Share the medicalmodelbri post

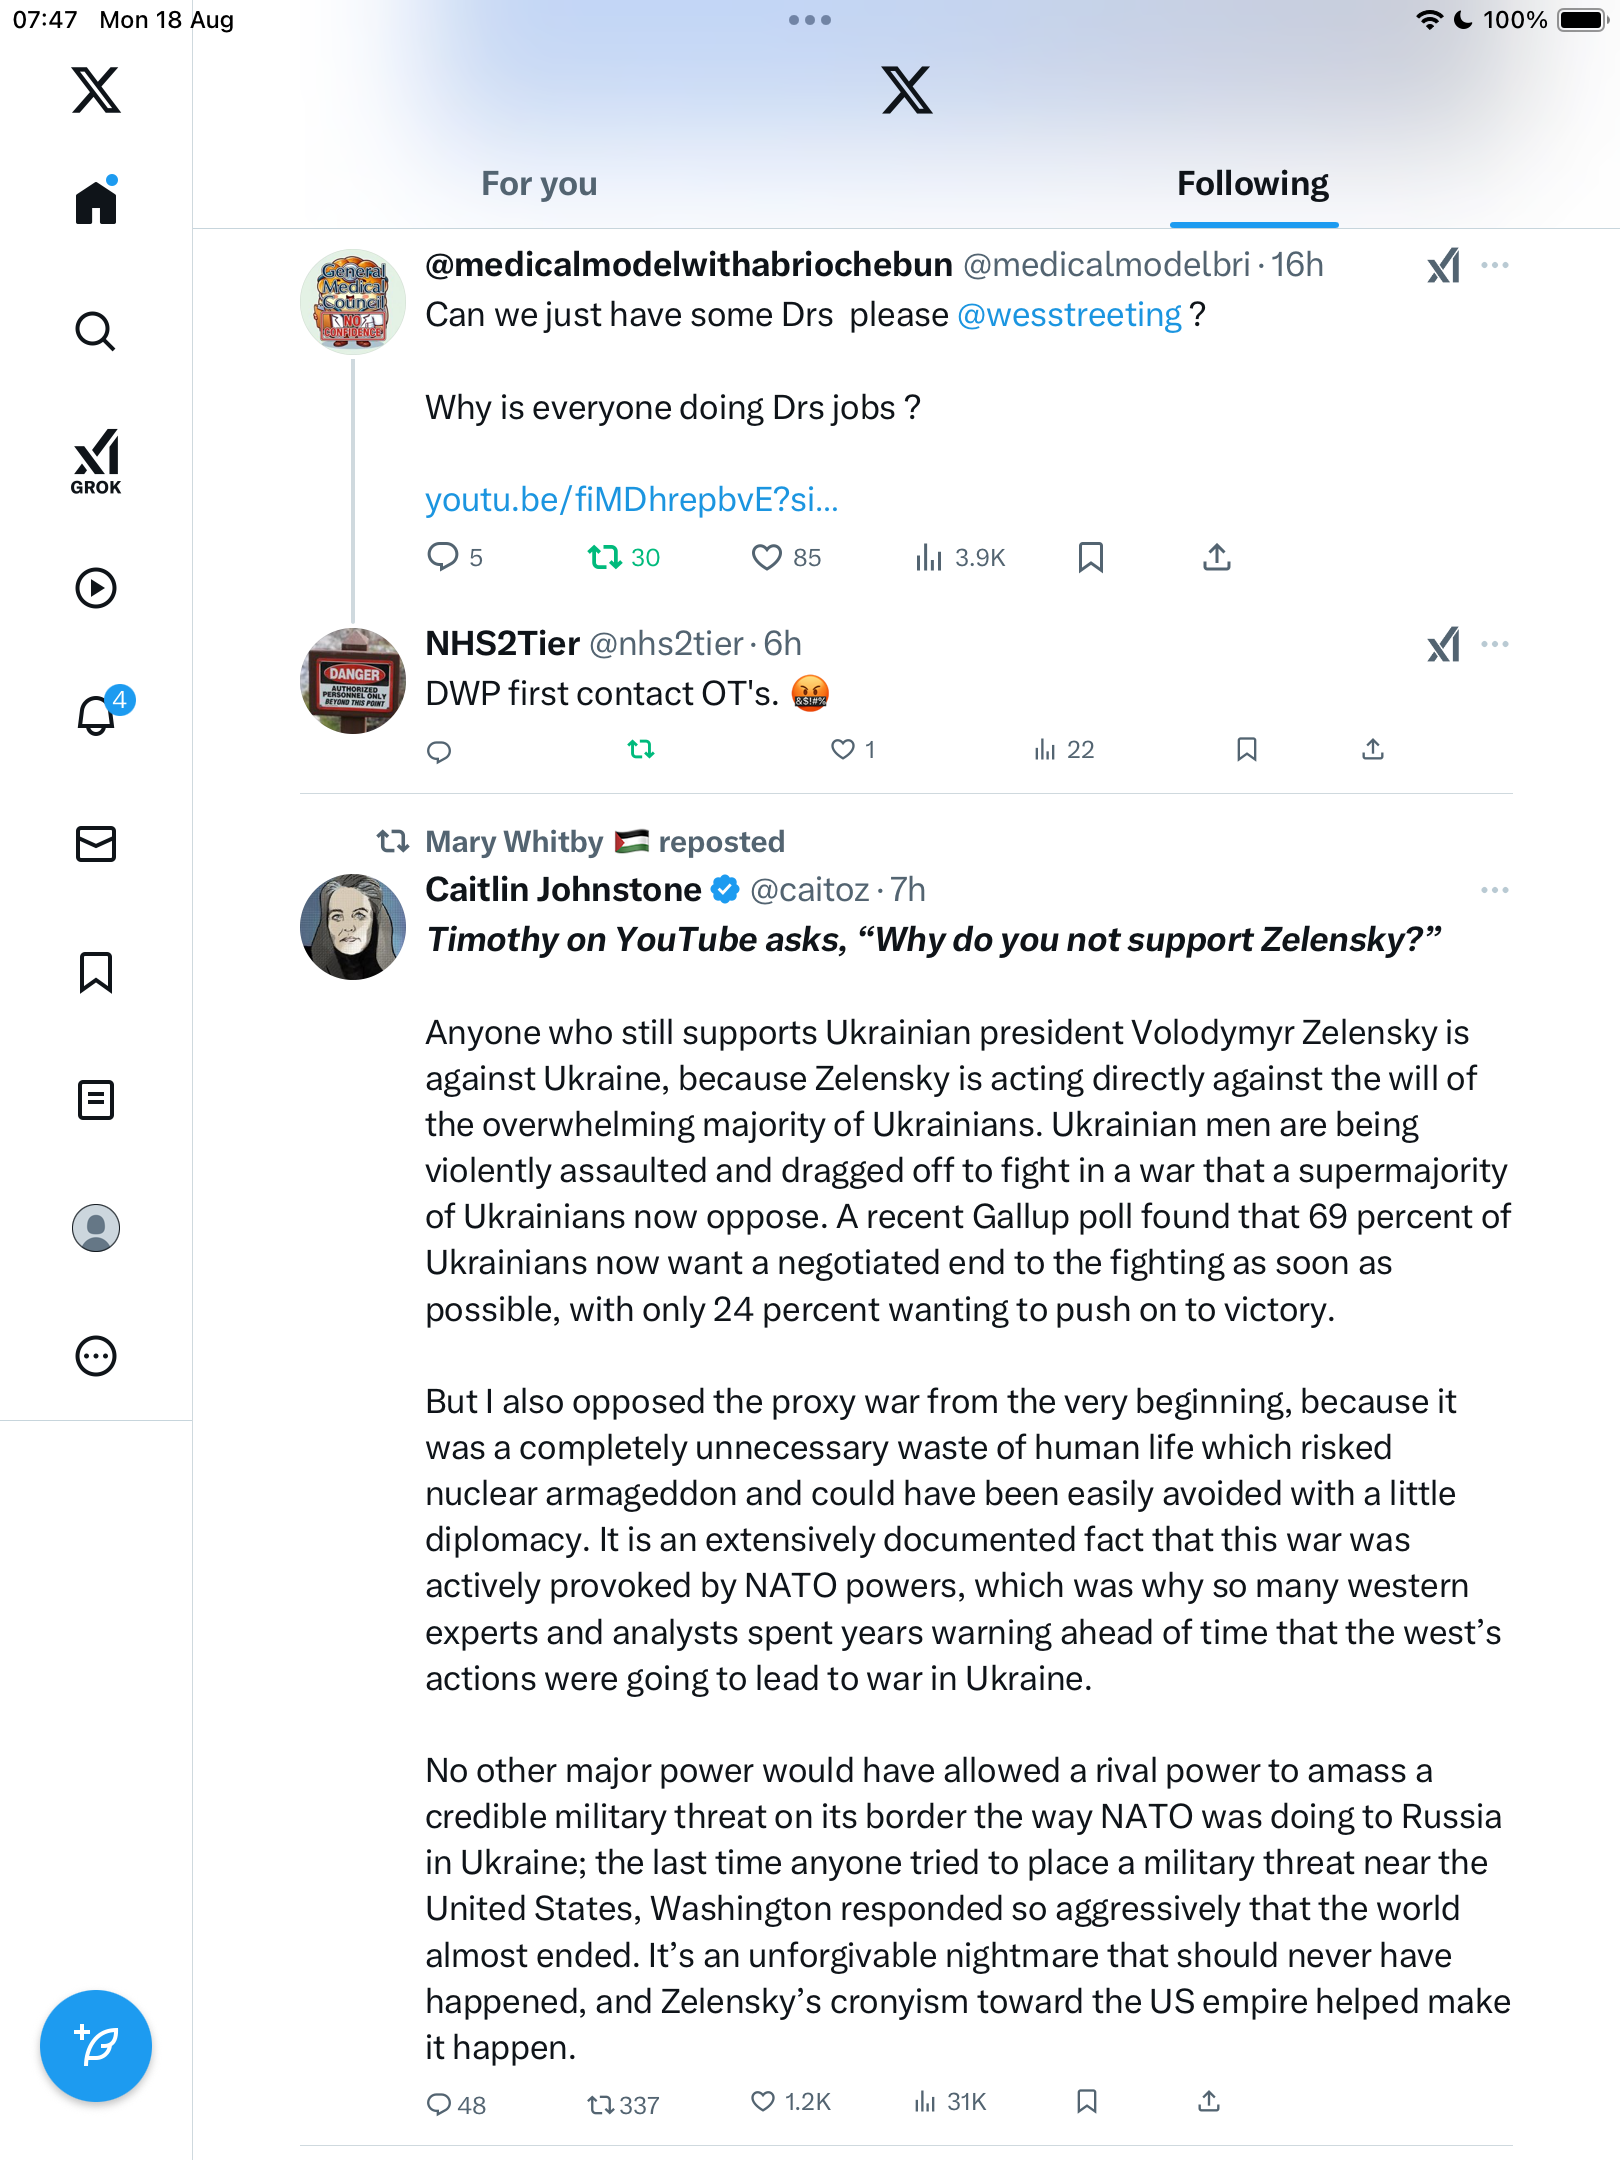(x=1216, y=557)
